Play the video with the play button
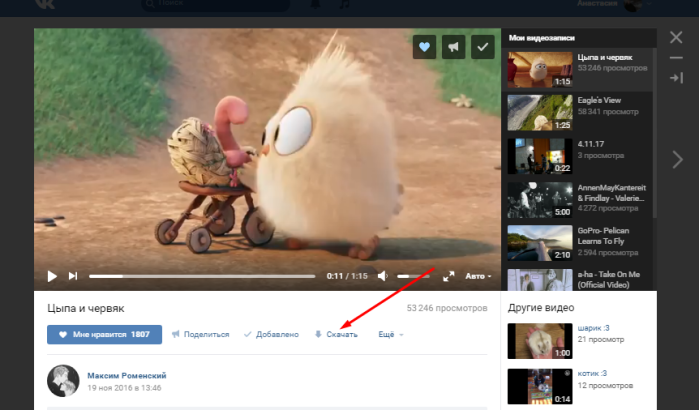The width and height of the screenshot is (699, 410). pyautogui.click(x=52, y=276)
